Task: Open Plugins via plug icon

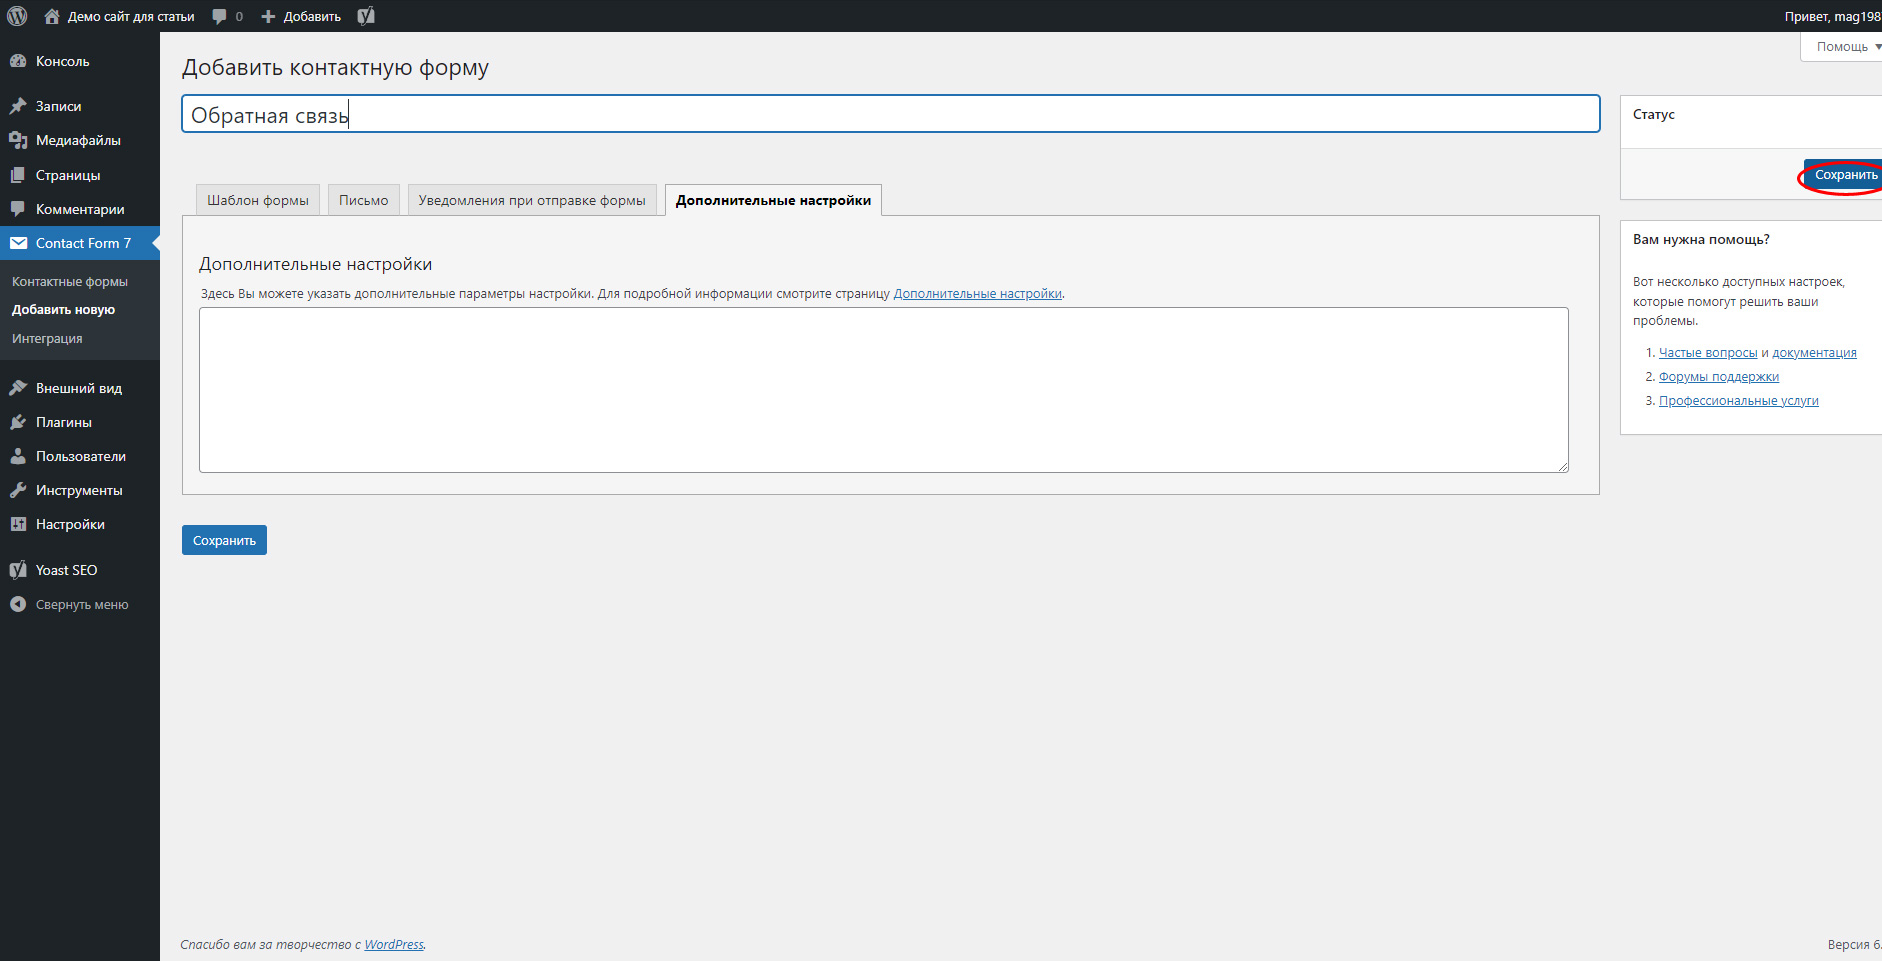Action: coord(18,422)
